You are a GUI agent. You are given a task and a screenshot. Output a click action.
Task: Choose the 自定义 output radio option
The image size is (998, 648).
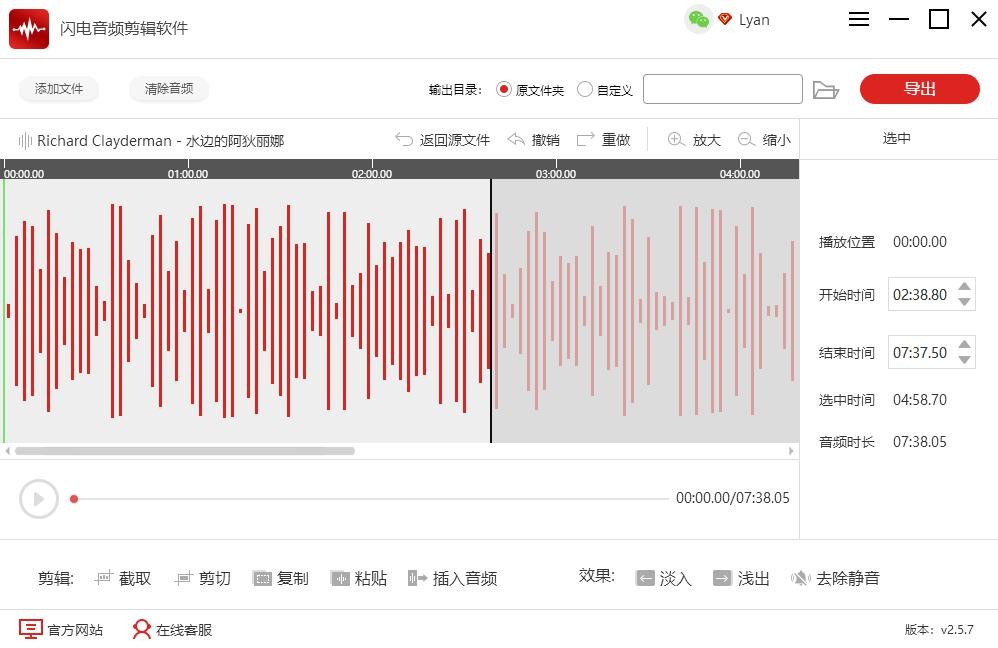pos(585,89)
